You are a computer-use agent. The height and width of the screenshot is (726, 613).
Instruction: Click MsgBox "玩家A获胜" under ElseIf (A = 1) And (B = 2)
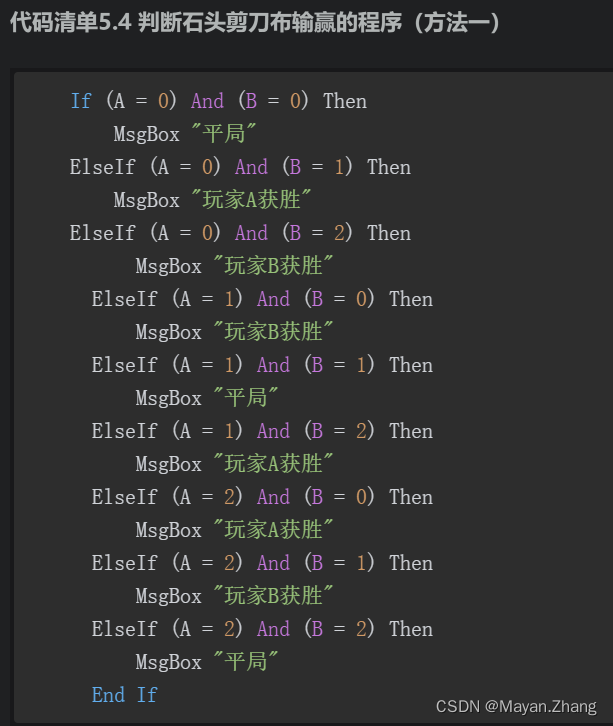point(234,464)
